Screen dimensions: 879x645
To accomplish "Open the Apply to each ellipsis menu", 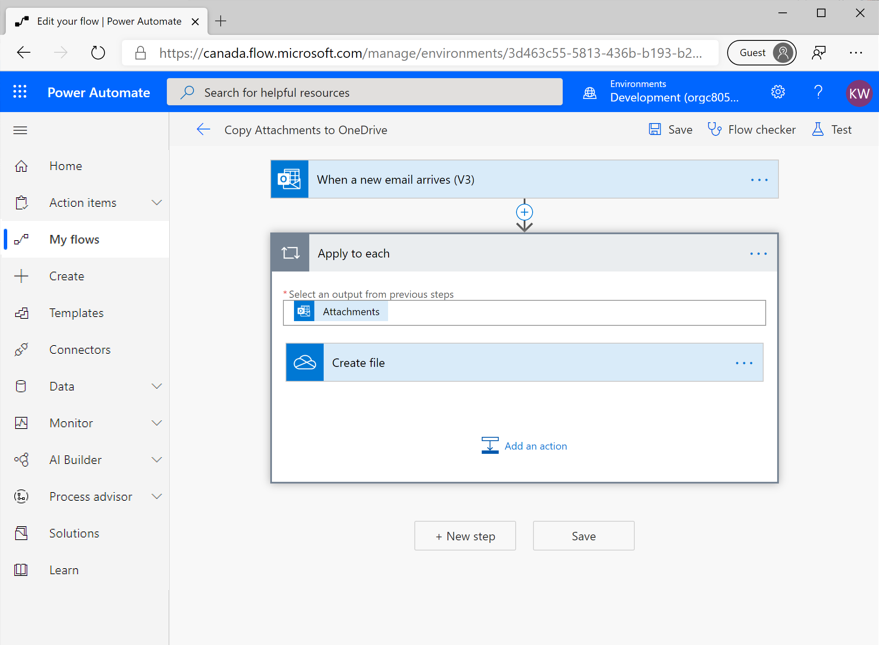I will pos(758,254).
